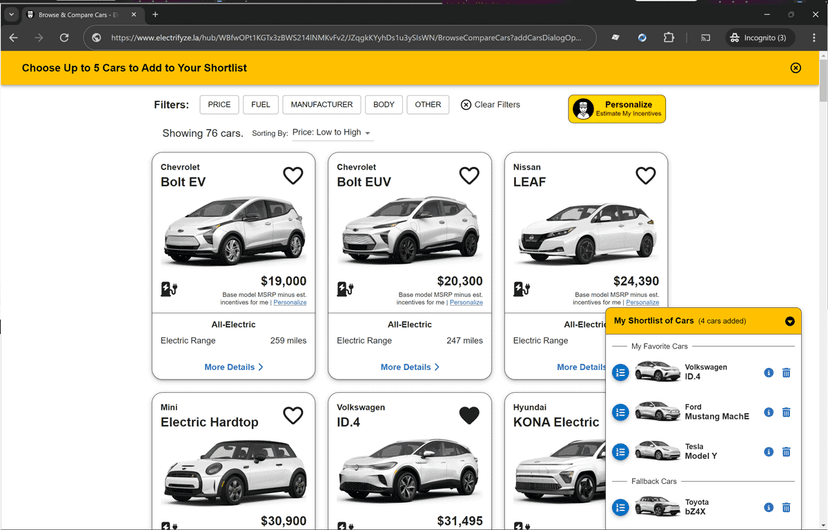Show info for Ford Mustang MachE
The width and height of the screenshot is (828, 530).
point(768,412)
